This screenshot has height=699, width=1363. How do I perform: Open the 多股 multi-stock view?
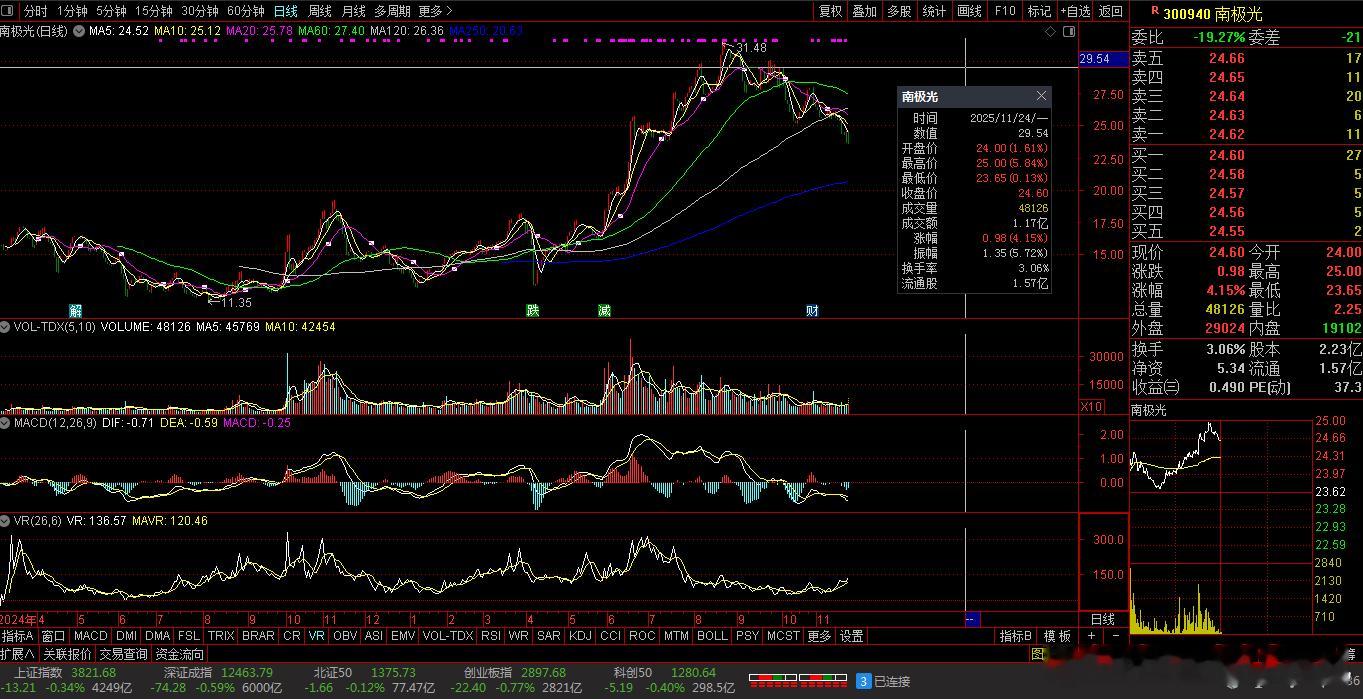pyautogui.click(x=899, y=11)
